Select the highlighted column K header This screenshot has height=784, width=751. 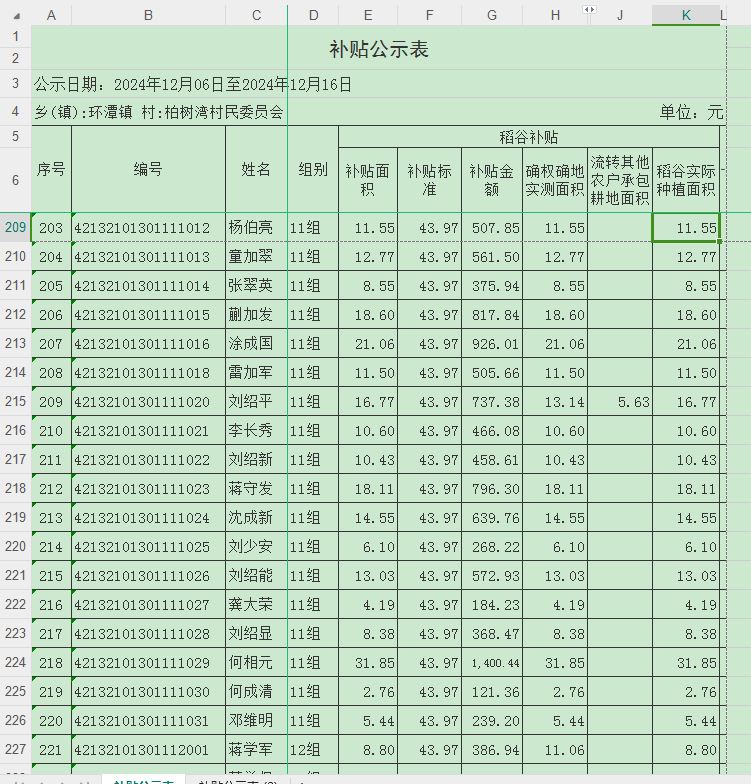coord(686,16)
